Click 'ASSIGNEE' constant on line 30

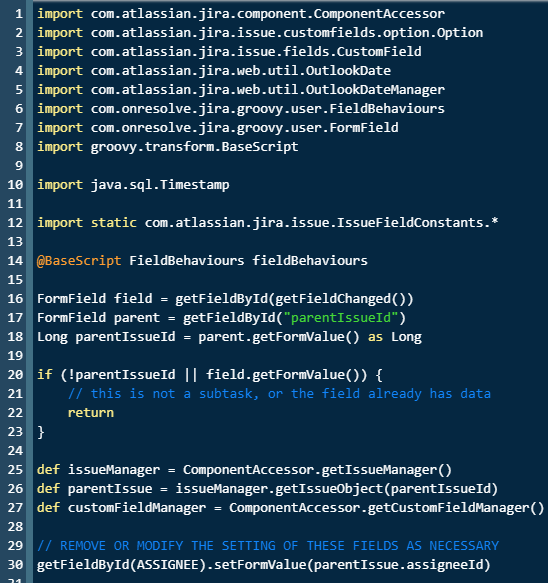pyautogui.click(x=167, y=565)
